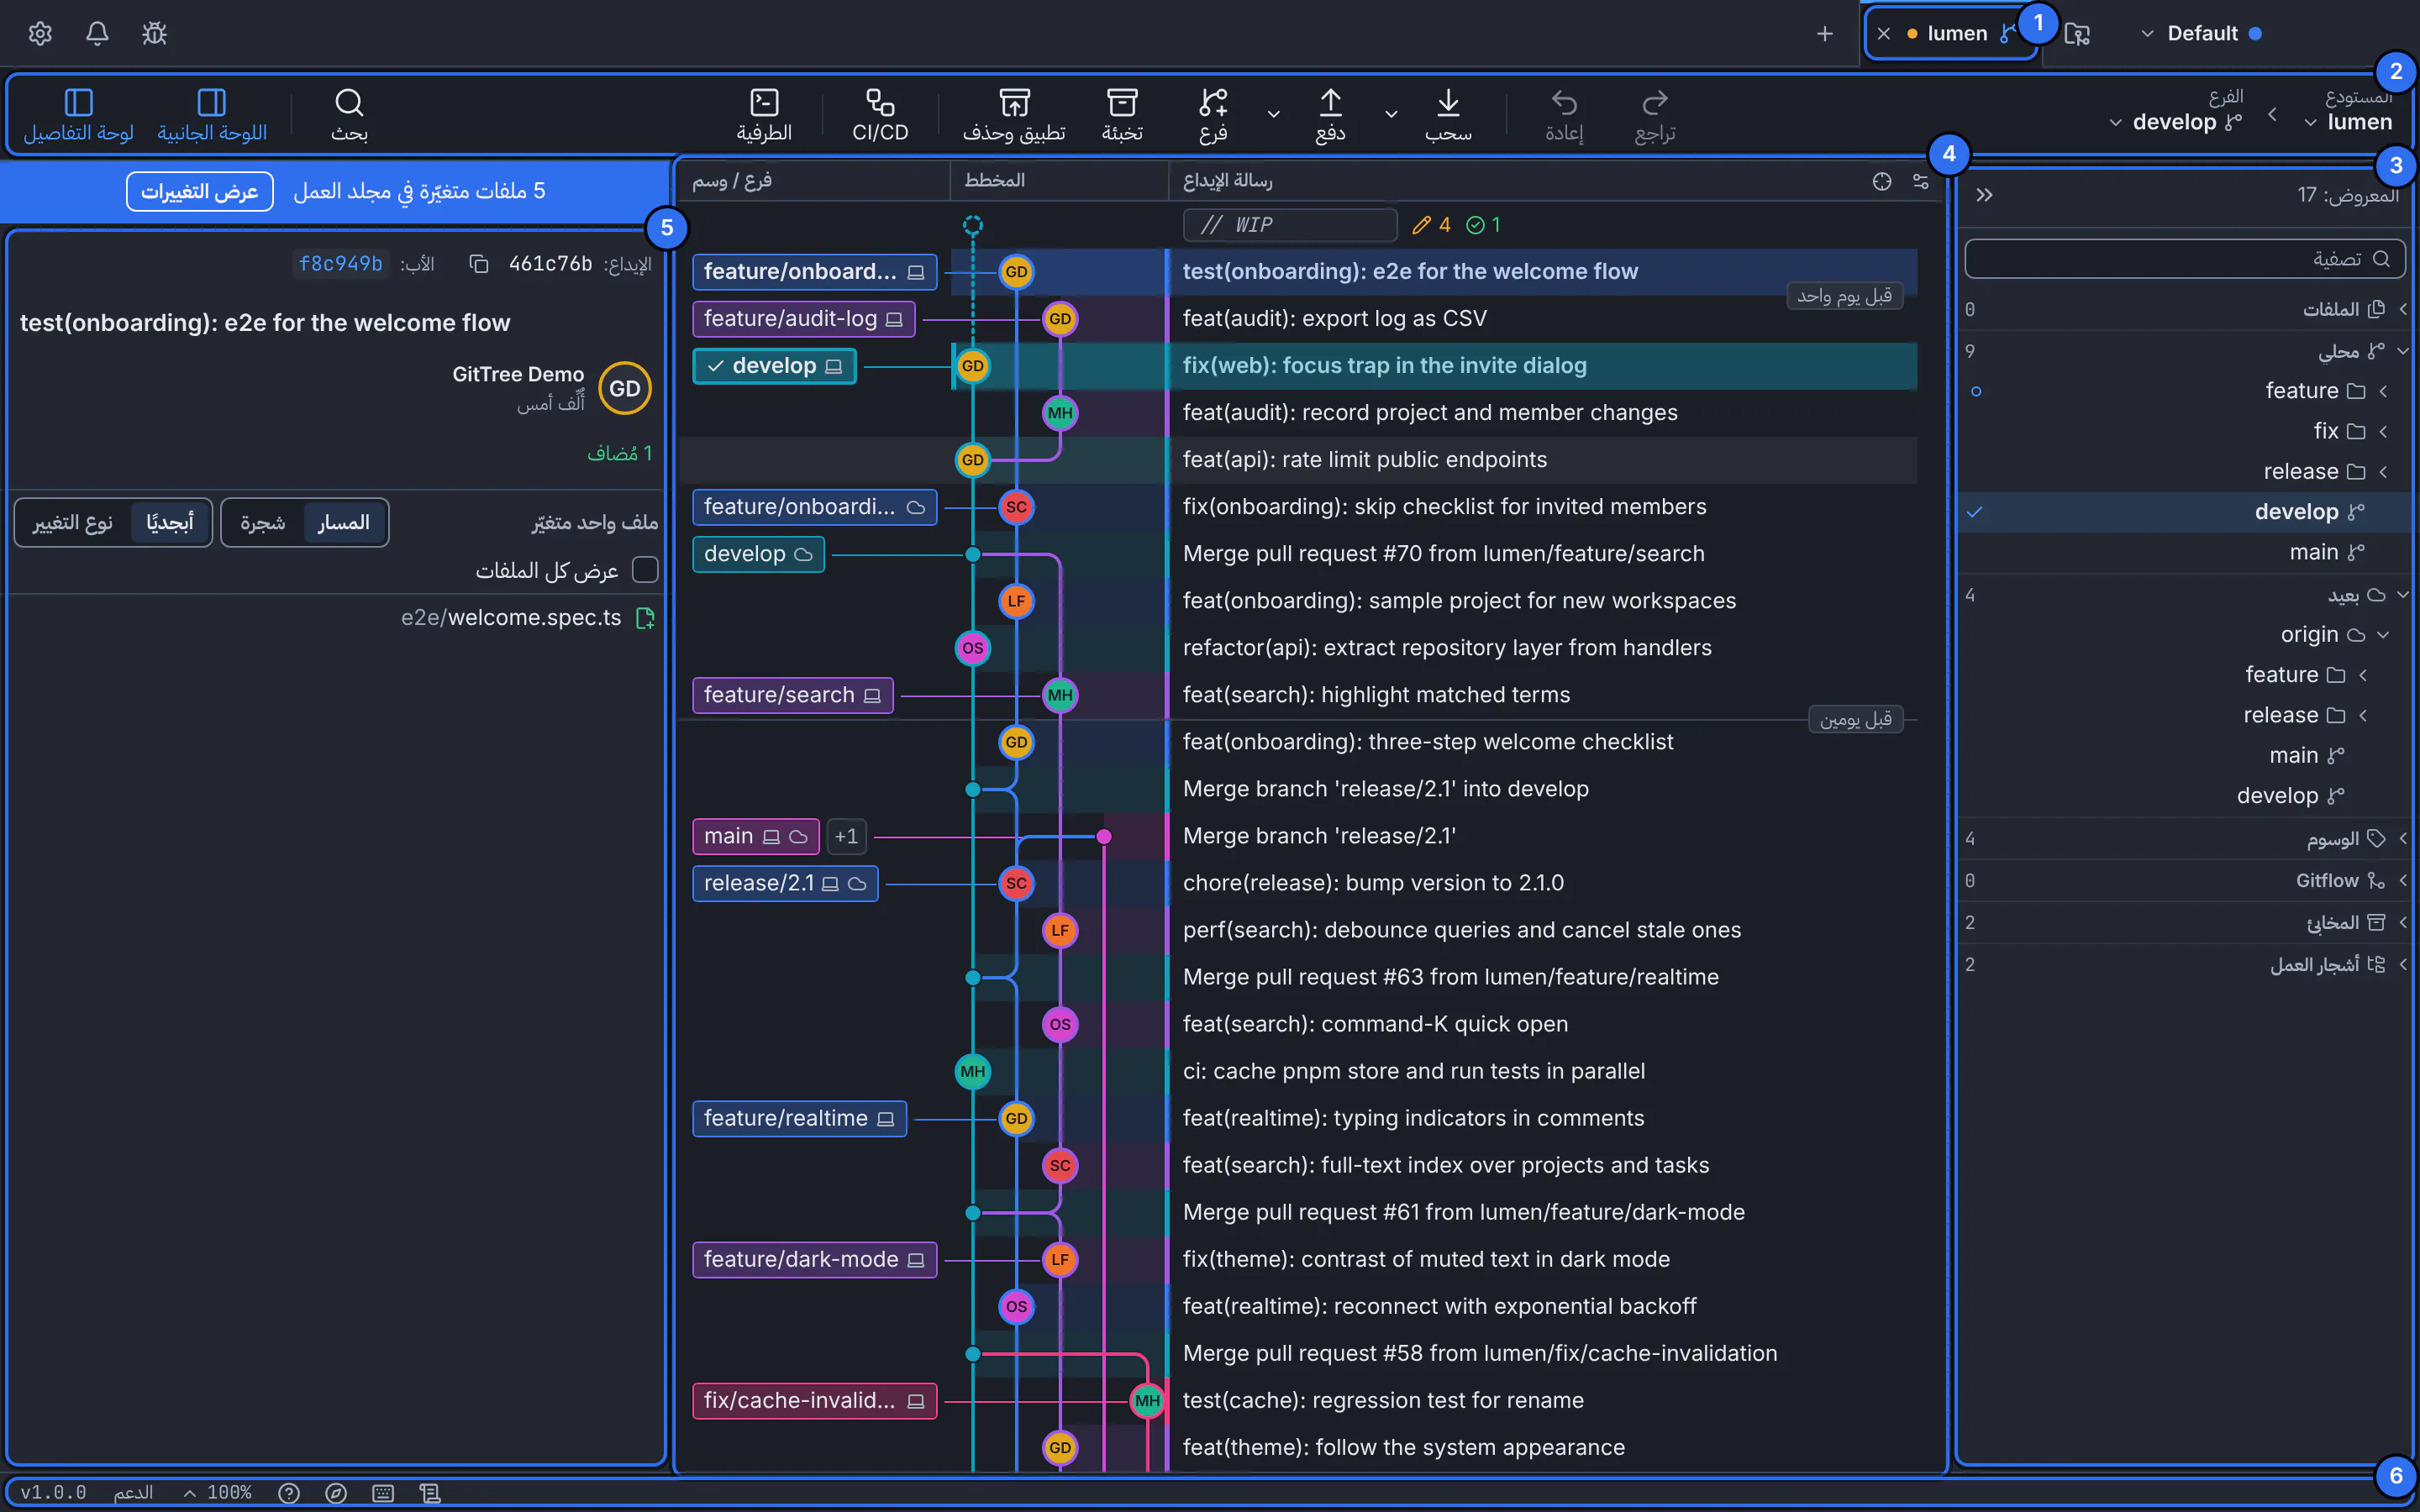Click the redo (إعادة) icon

(1564, 115)
